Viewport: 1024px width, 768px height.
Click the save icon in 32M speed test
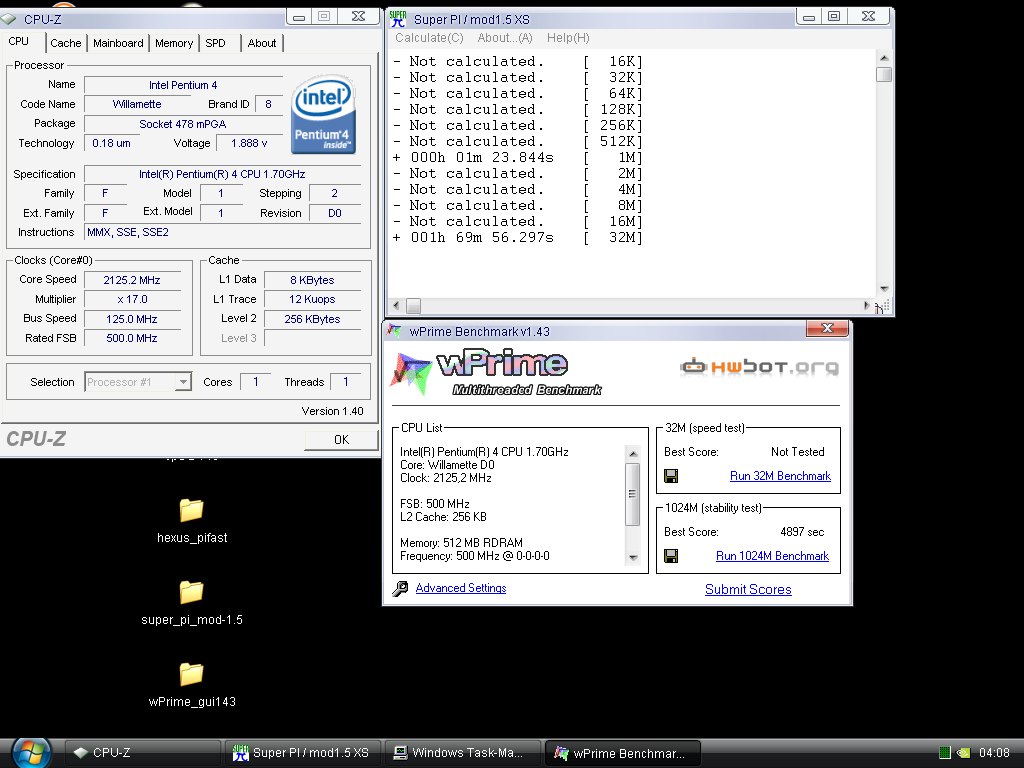671,476
